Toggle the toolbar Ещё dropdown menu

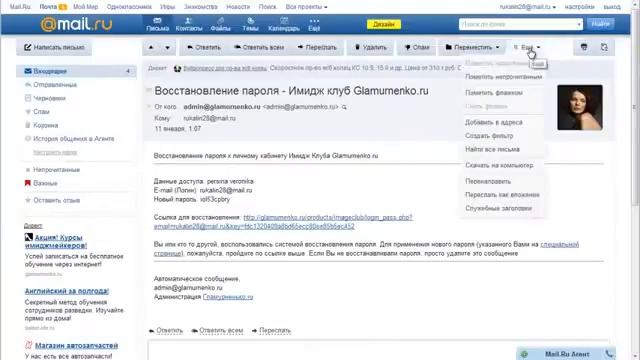point(527,47)
